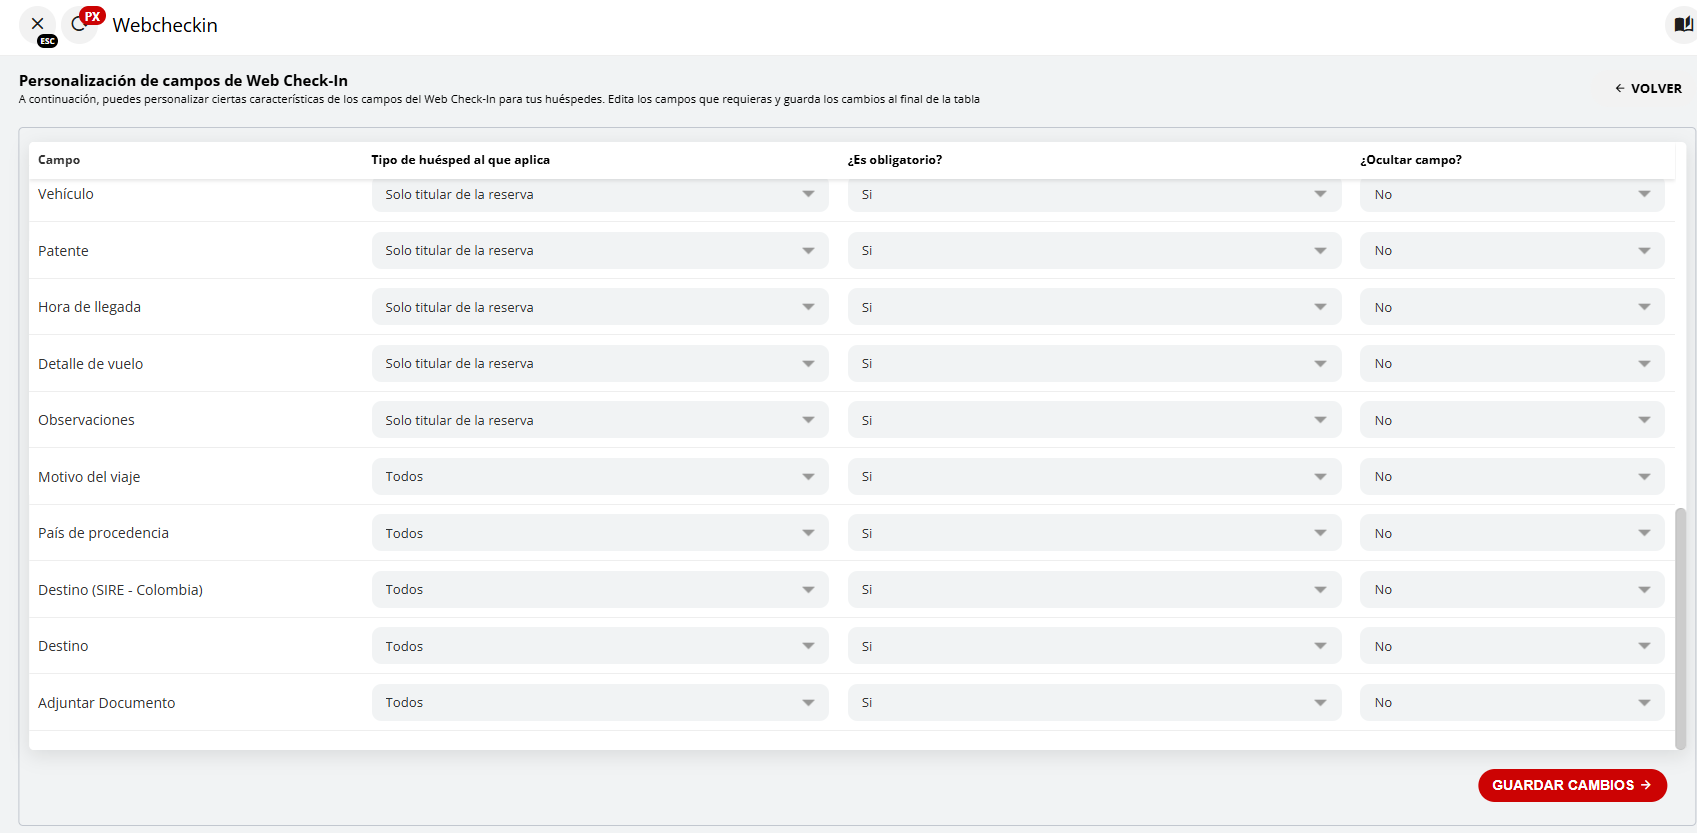Expand Ocultar campo dropdown for País de procedencia
This screenshot has height=833, width=1697.
click(x=1511, y=533)
